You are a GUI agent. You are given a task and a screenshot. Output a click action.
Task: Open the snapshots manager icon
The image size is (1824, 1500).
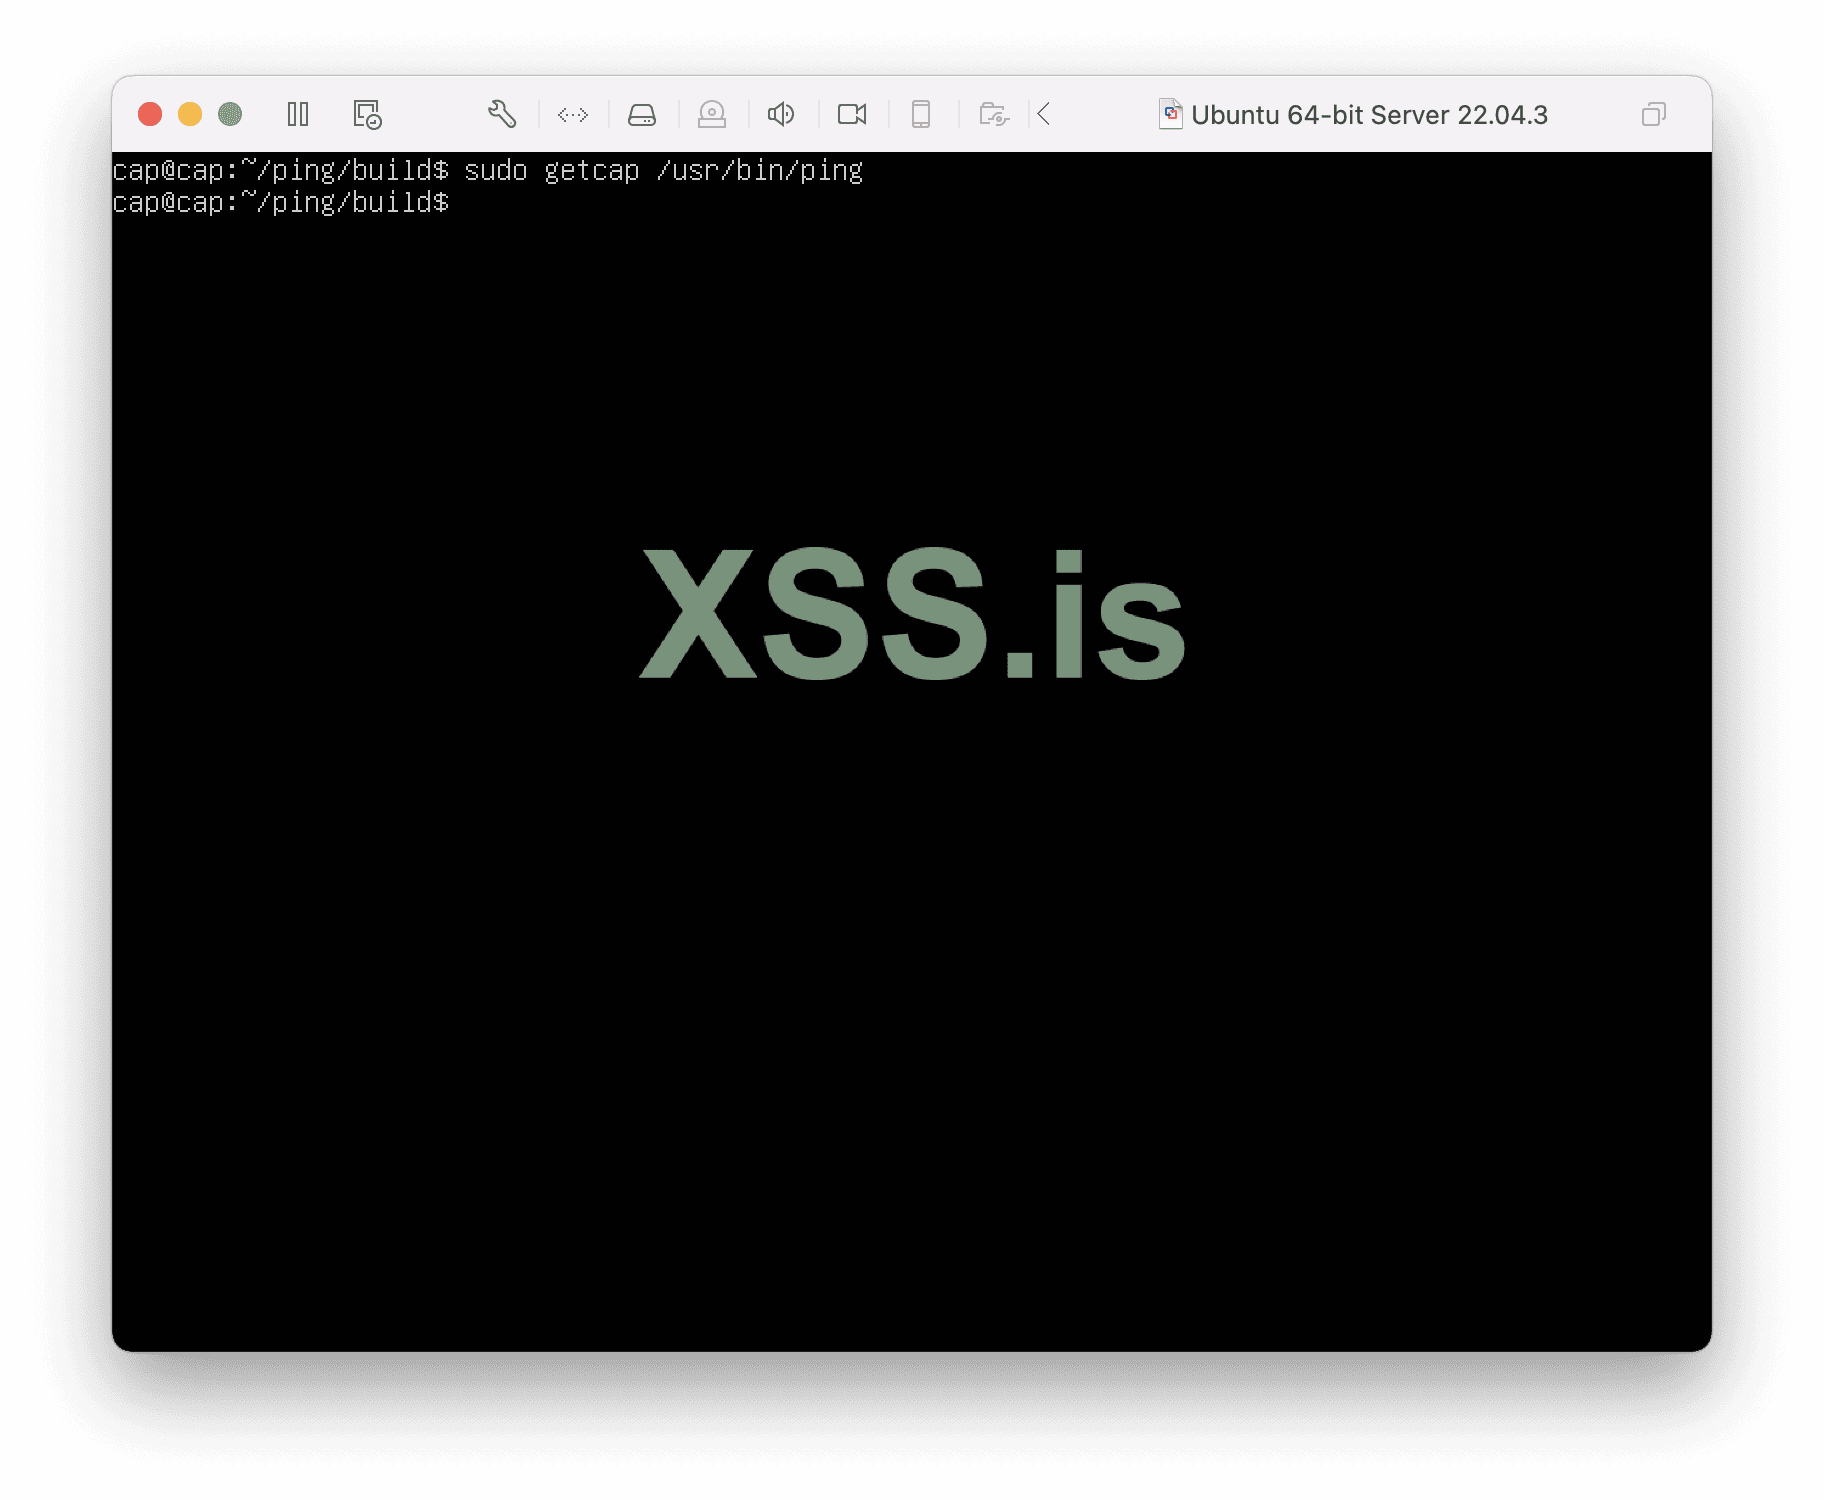(x=367, y=114)
